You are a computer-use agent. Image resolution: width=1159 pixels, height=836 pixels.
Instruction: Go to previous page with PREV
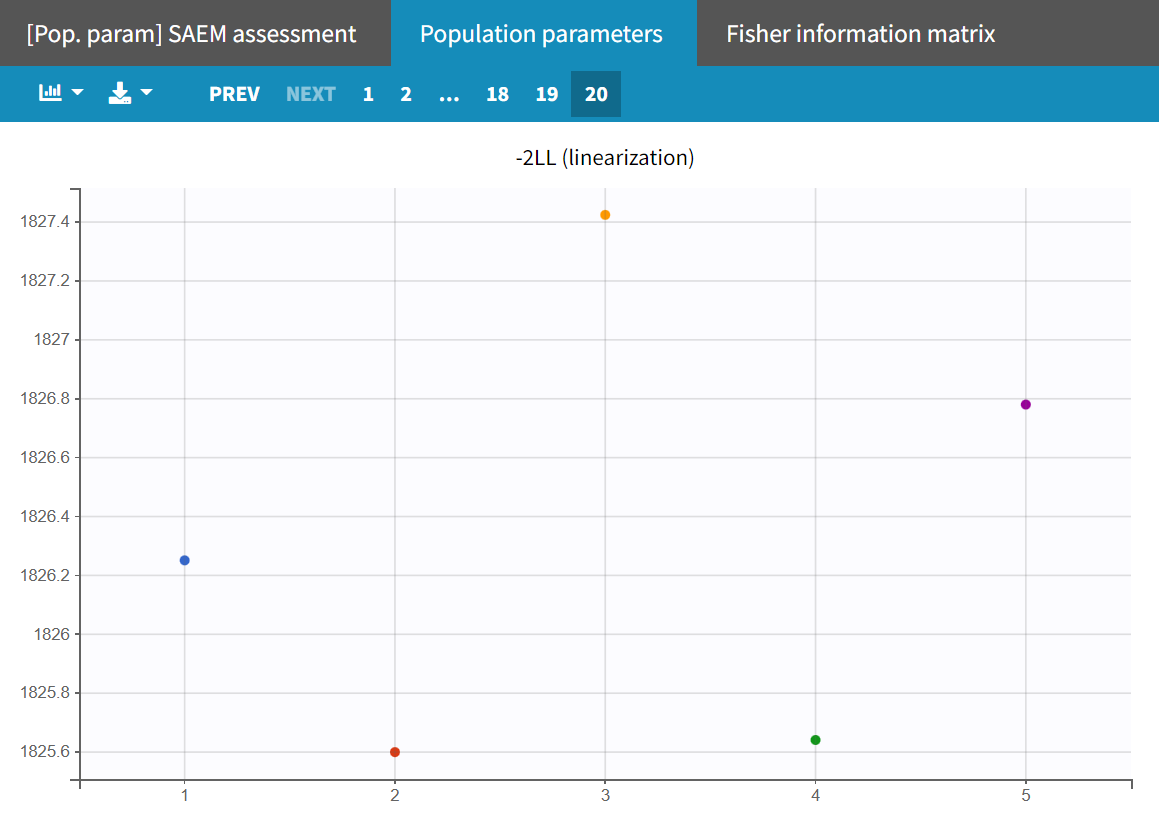pos(234,94)
